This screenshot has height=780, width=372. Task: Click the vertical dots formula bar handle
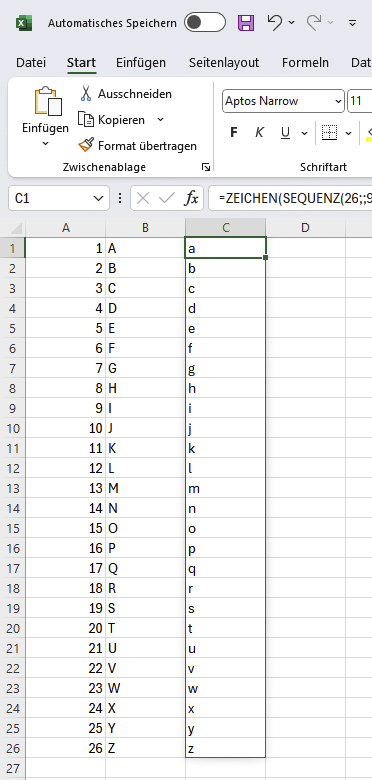coord(119,199)
